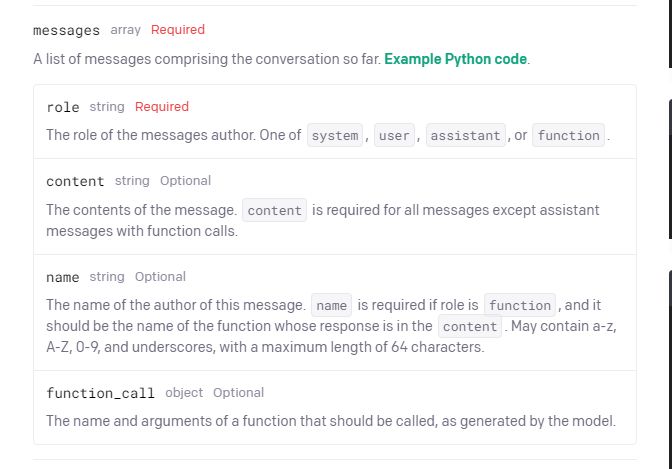This screenshot has height=469, width=672.
Task: Click the name parameter heading
Action: point(63,277)
